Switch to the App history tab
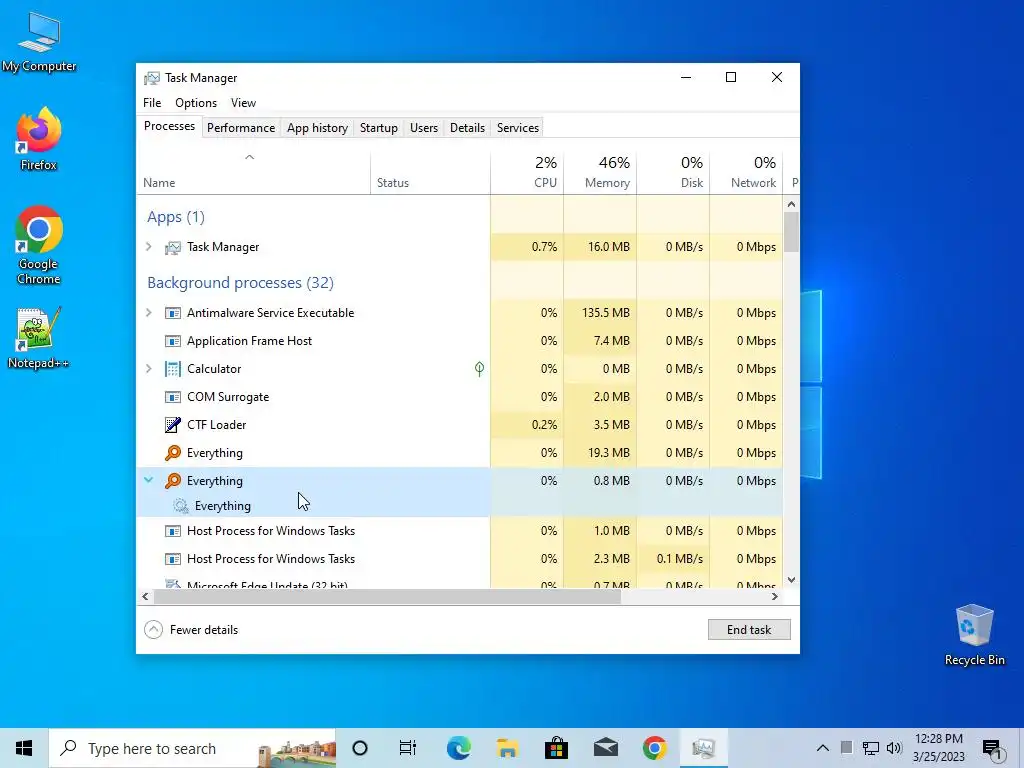This screenshot has width=1024, height=768. point(317,128)
